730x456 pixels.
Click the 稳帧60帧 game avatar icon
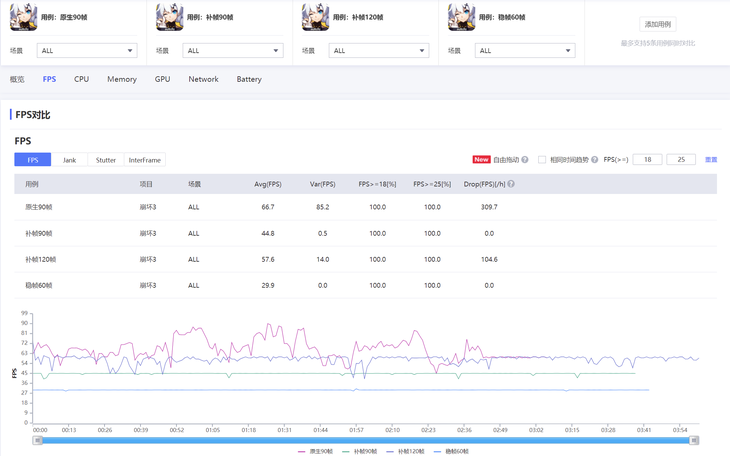(x=461, y=17)
